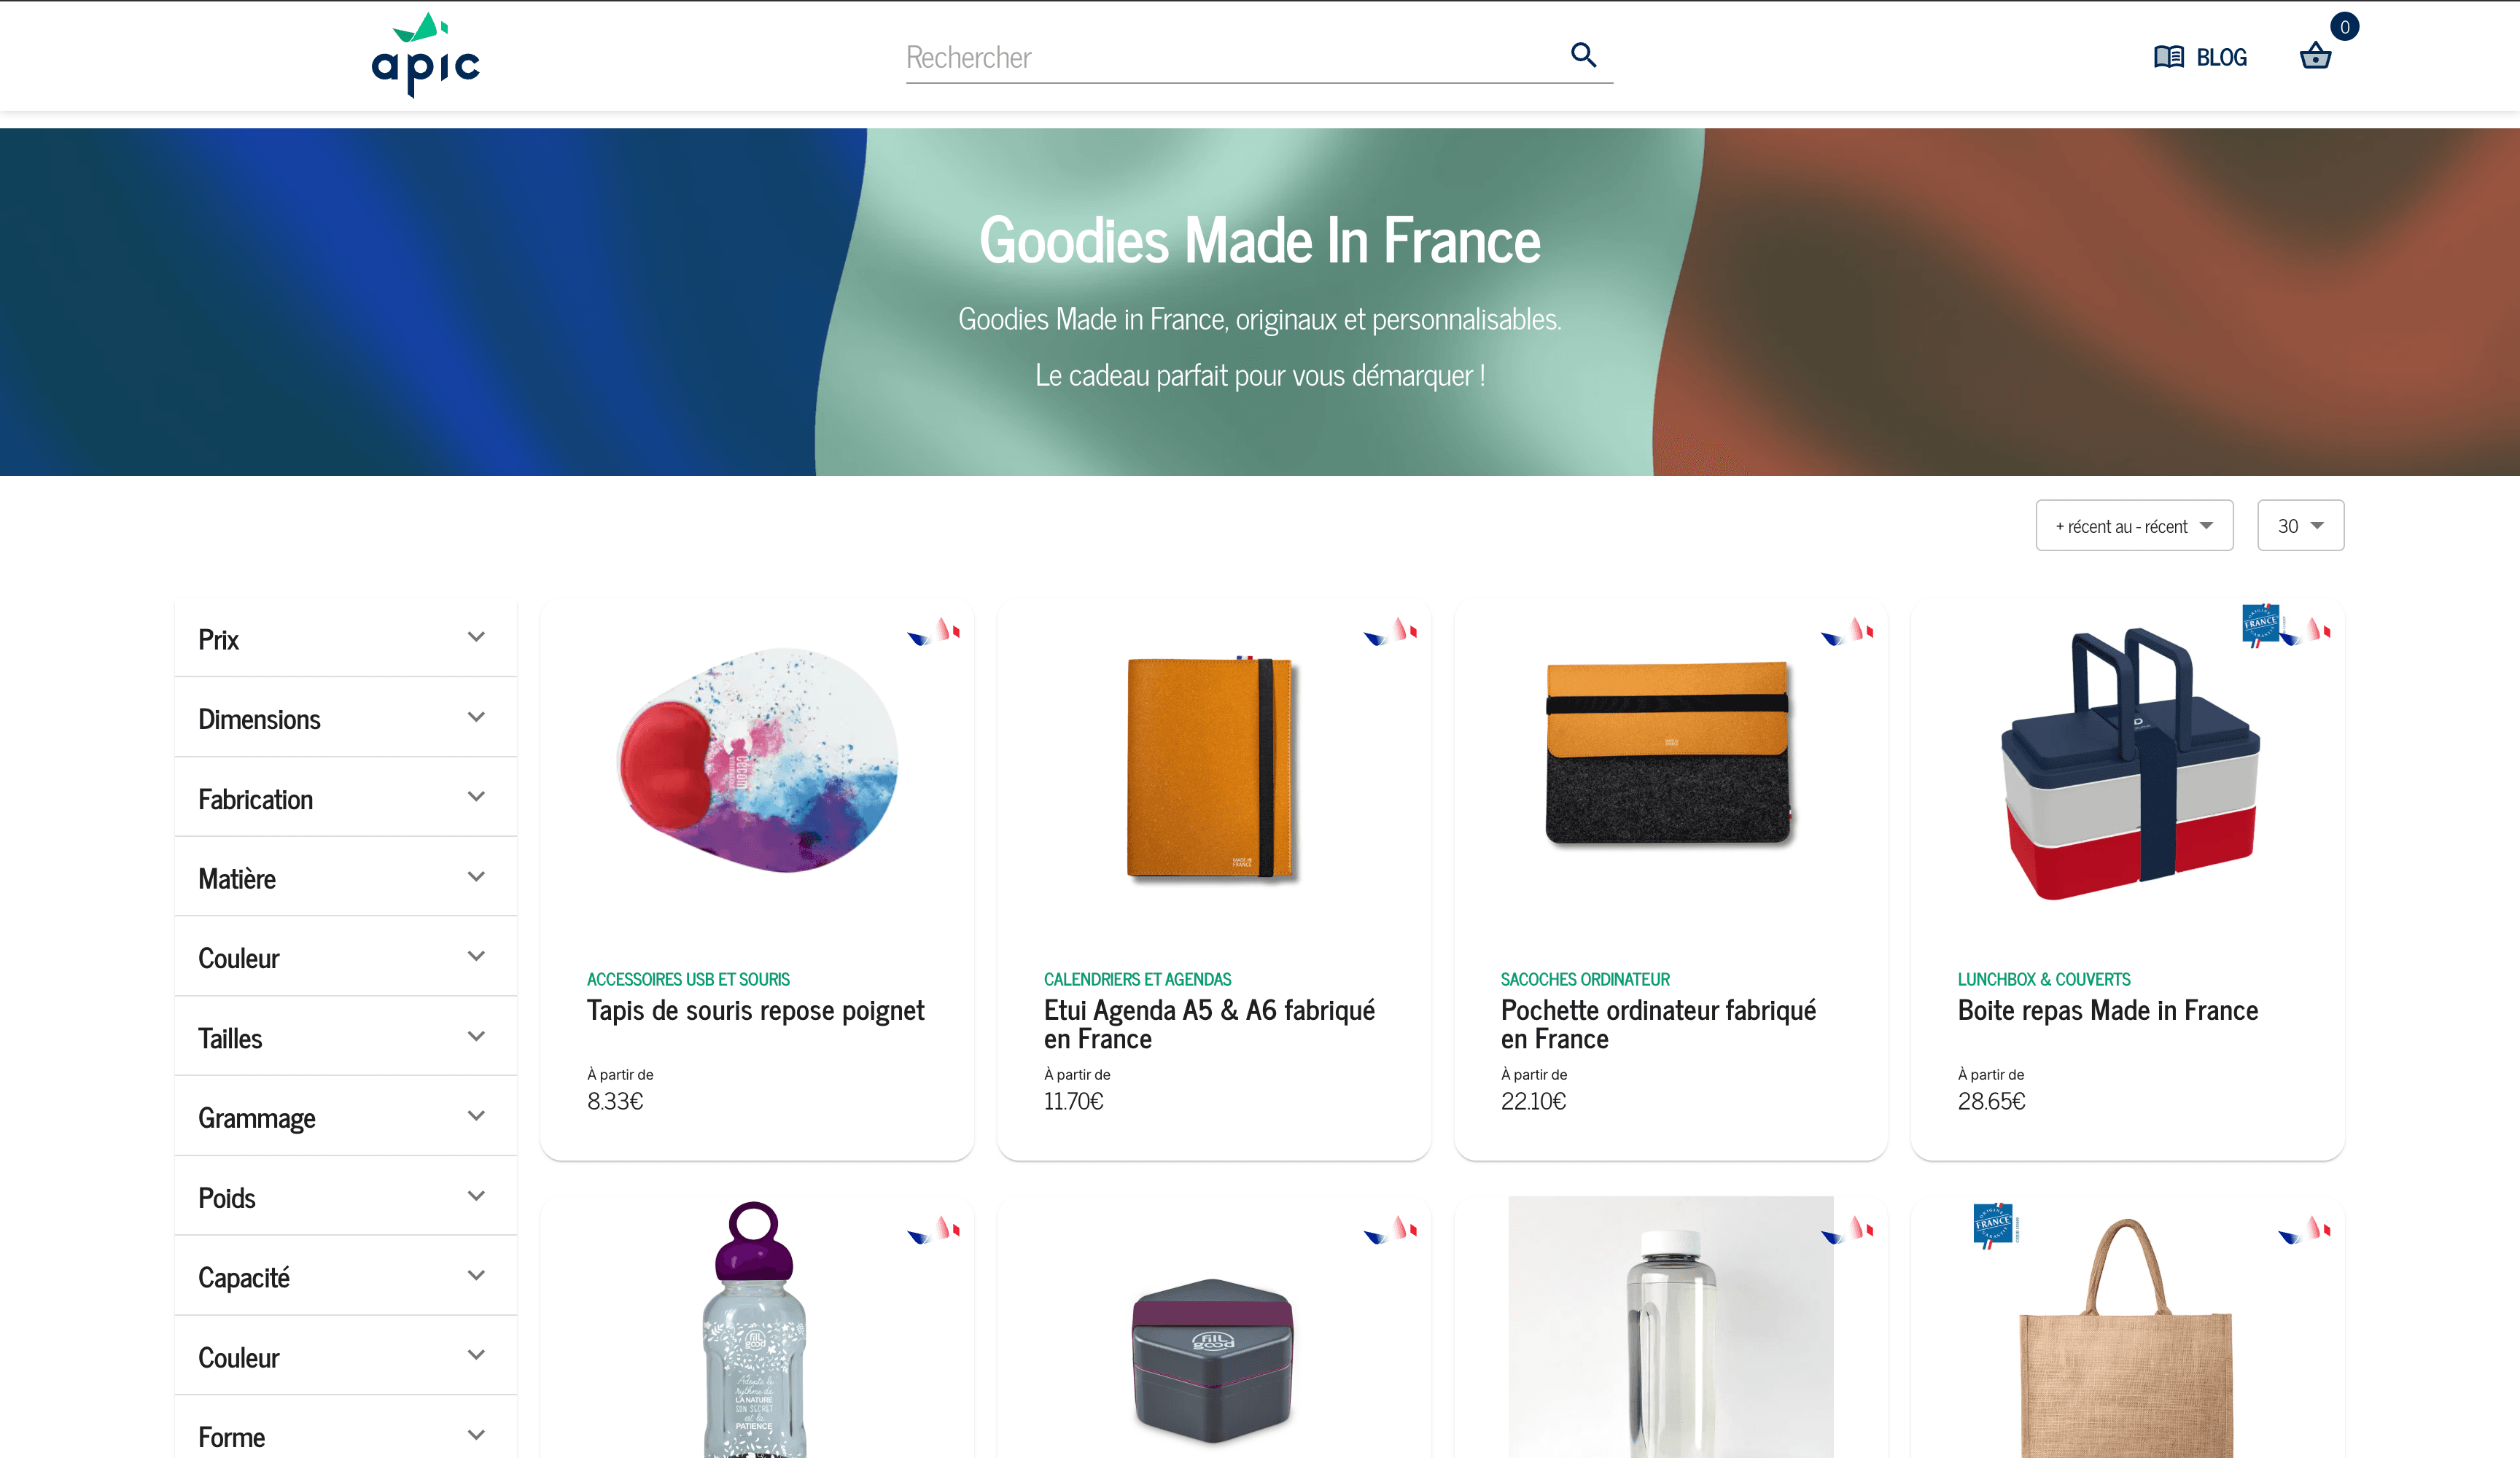This screenshot has width=2520, height=1458.
Task: Open Lunchbox & Couverts category link
Action: 2043,979
